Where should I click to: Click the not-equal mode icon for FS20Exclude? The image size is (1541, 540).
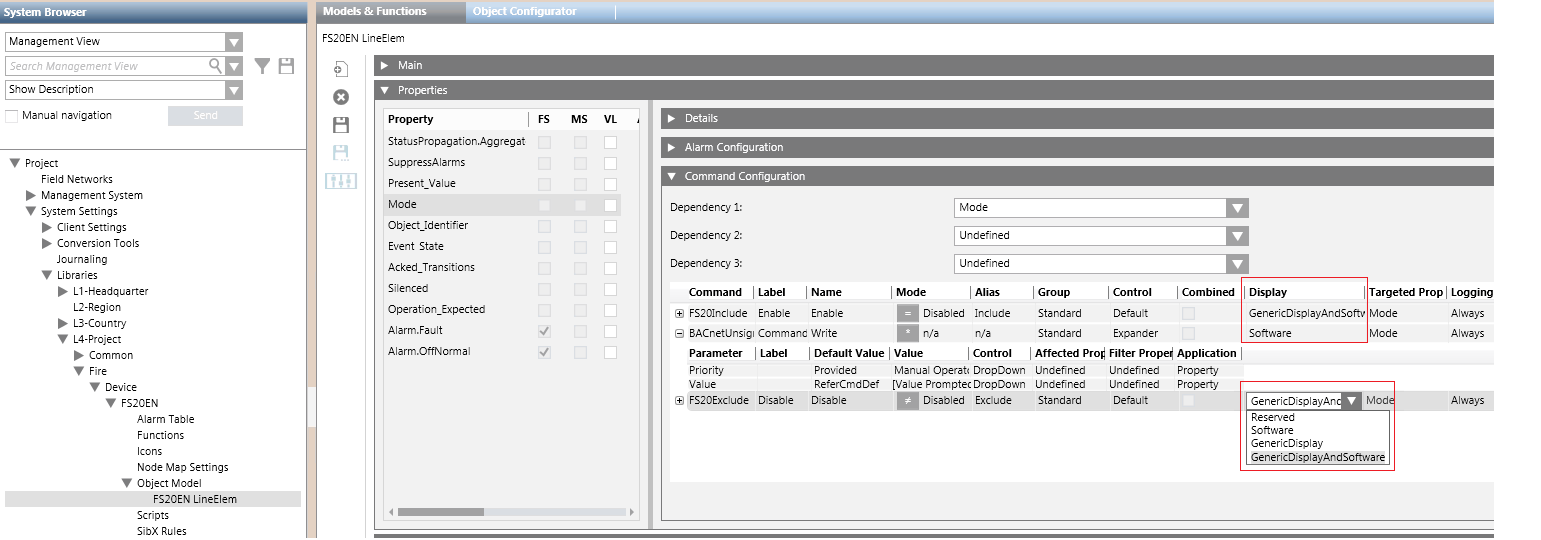coord(907,400)
